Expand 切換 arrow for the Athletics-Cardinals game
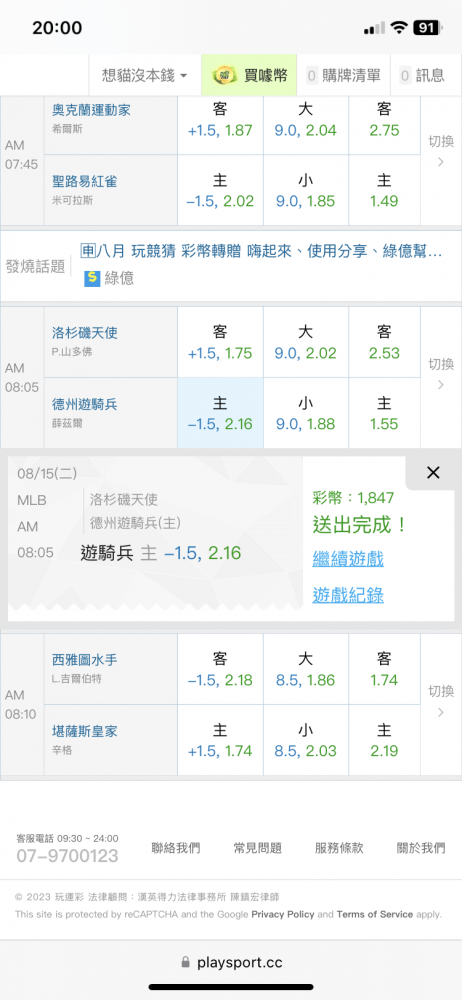The height and width of the screenshot is (1000, 462). coord(441,151)
